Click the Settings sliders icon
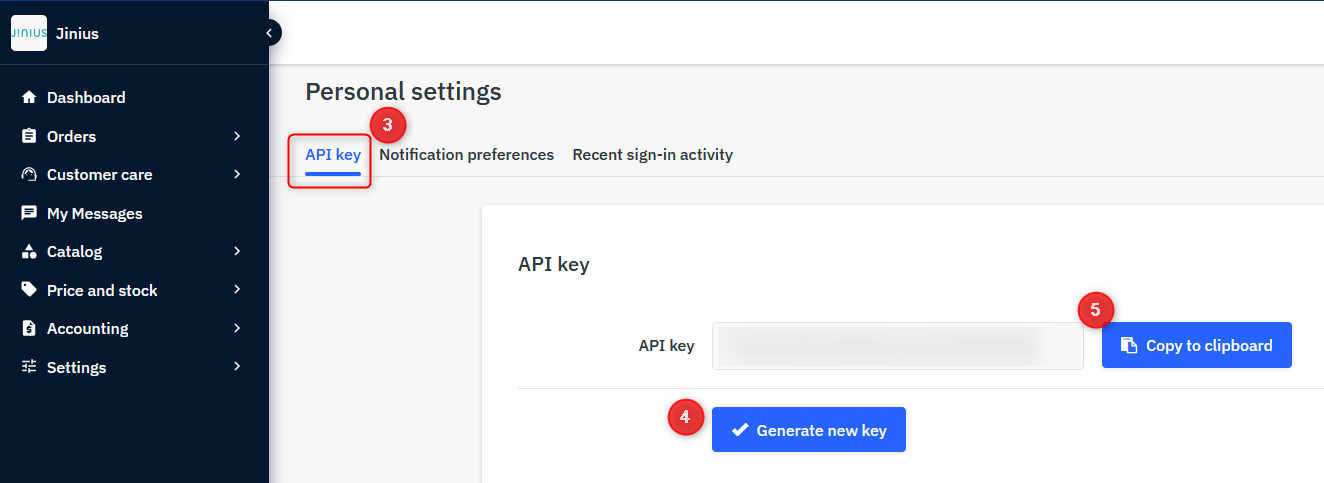Image resolution: width=1324 pixels, height=483 pixels. [29, 367]
